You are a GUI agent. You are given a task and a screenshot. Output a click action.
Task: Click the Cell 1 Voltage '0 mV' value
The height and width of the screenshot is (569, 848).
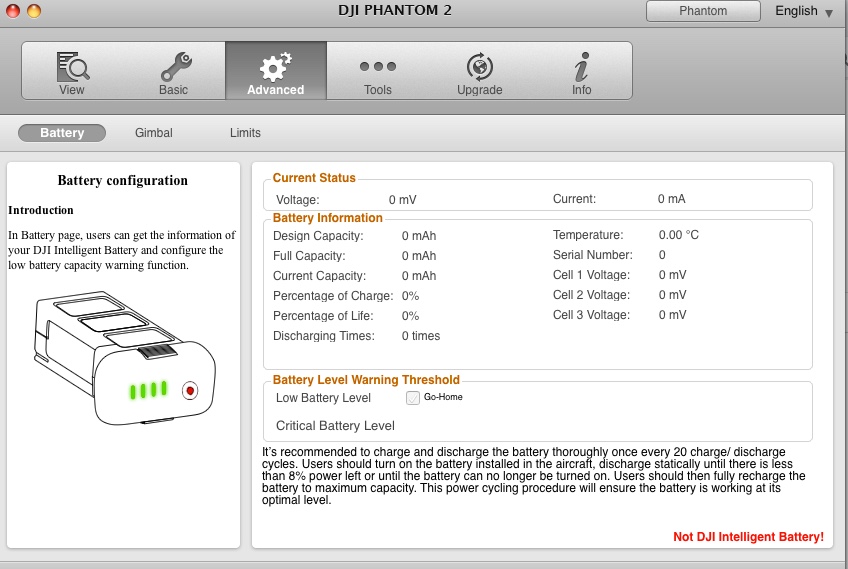pyautogui.click(x=672, y=275)
